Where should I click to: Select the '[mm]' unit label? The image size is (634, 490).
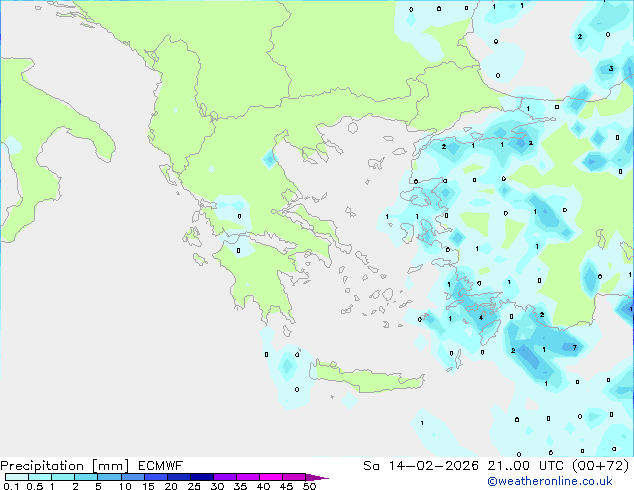click(x=110, y=466)
